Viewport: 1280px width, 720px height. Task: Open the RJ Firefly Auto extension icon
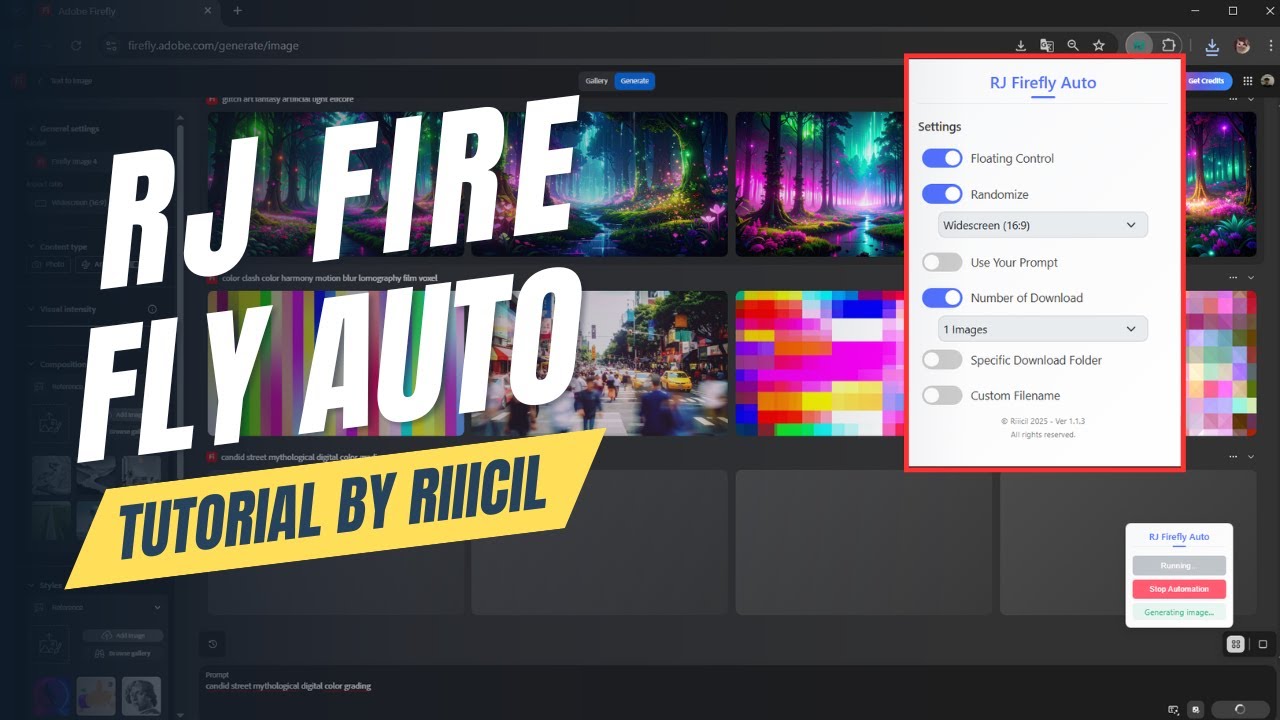point(1139,45)
